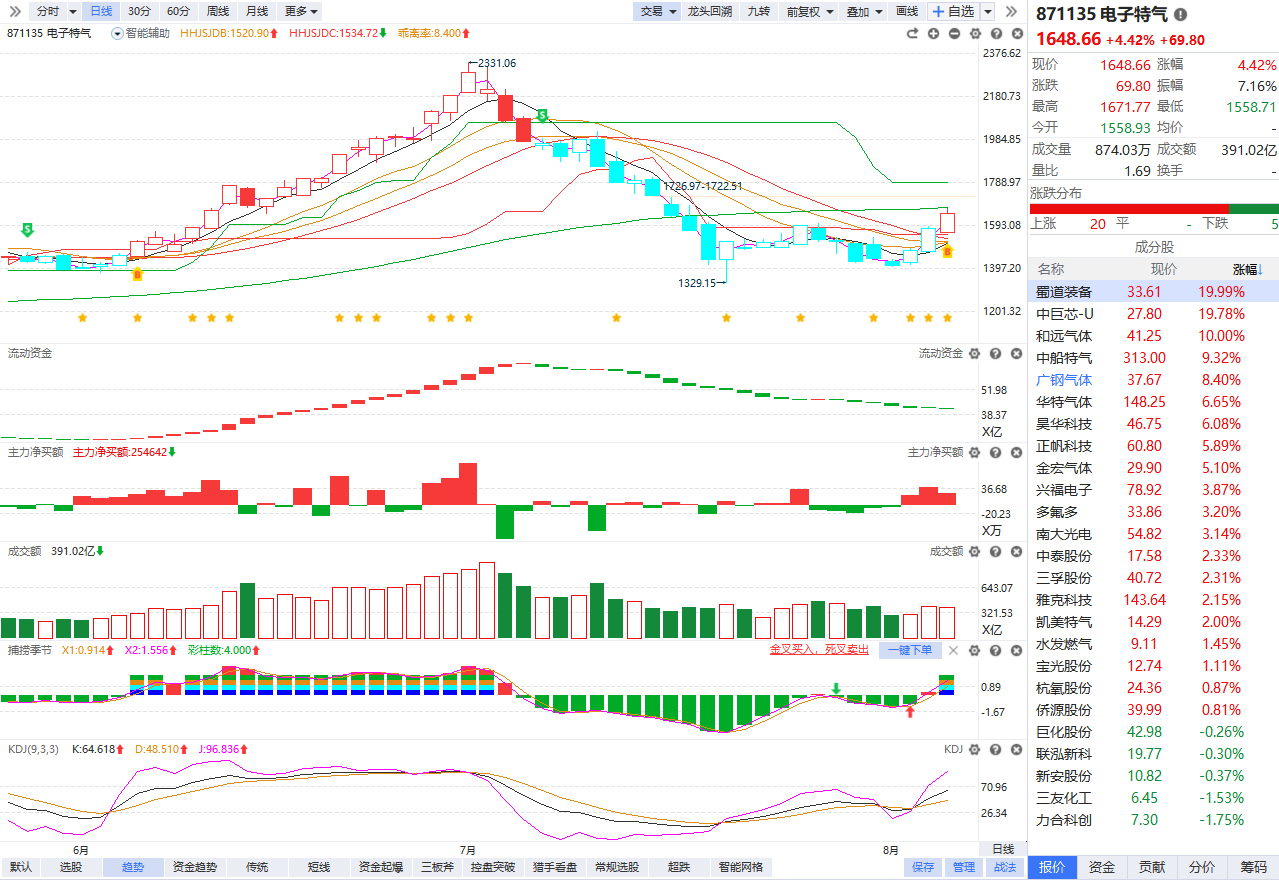Toggle 智能辅助 indicator switch
1279x880 pixels.
tap(118, 33)
